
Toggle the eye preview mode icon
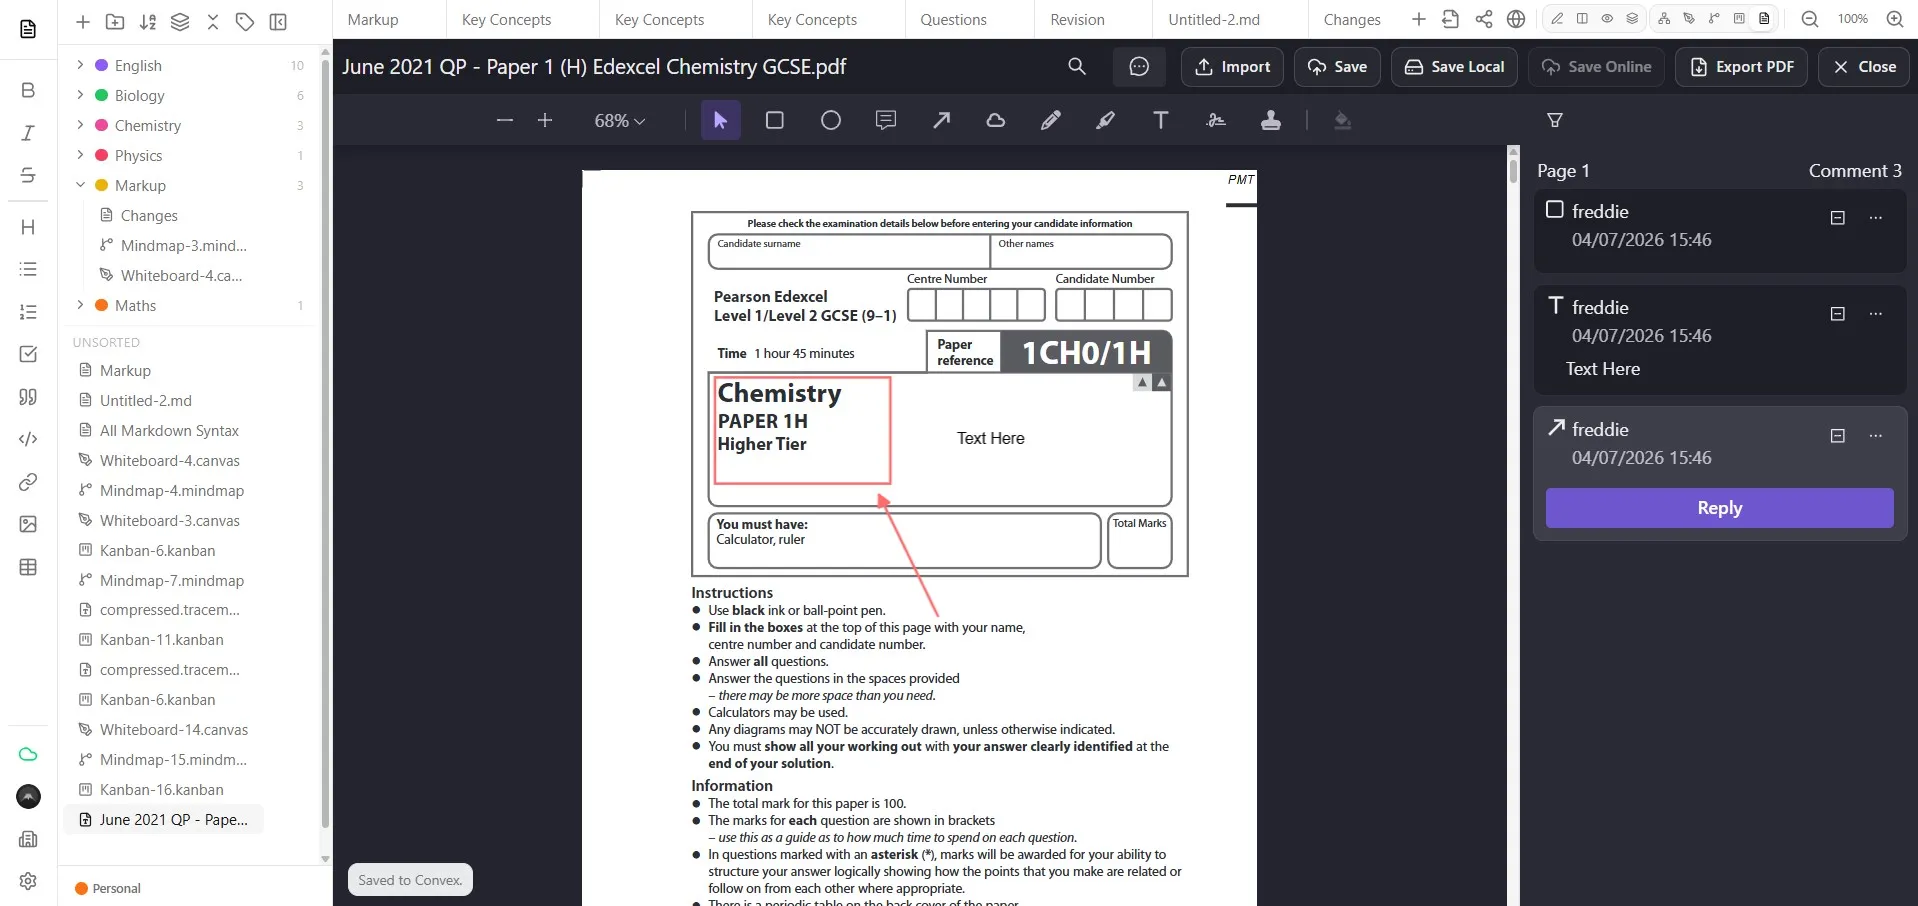[x=1607, y=18]
